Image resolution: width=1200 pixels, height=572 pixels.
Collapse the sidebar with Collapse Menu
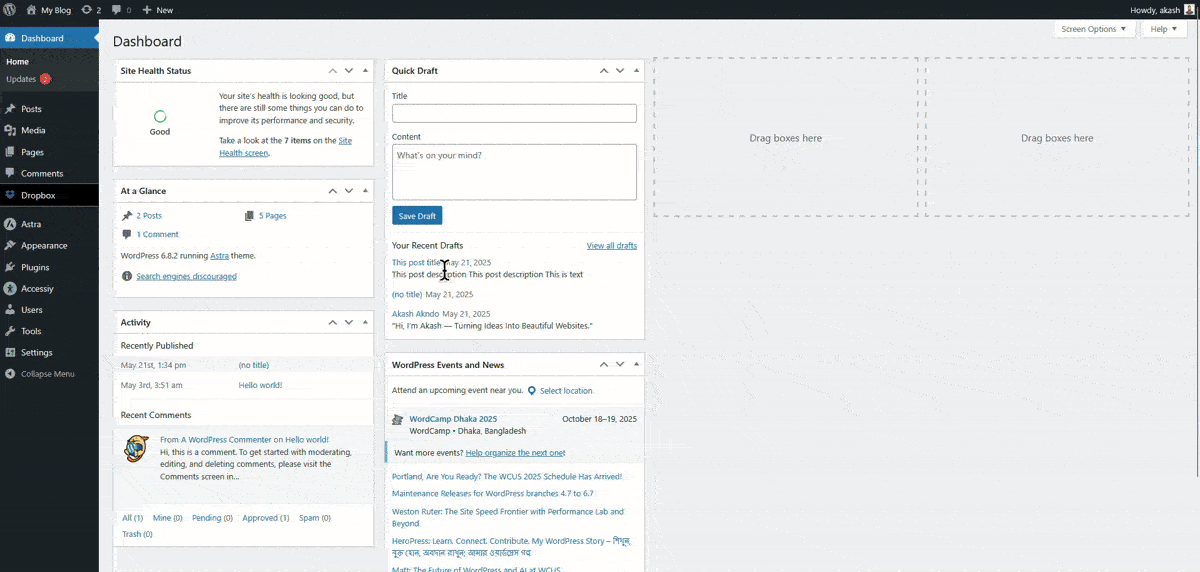coord(47,374)
